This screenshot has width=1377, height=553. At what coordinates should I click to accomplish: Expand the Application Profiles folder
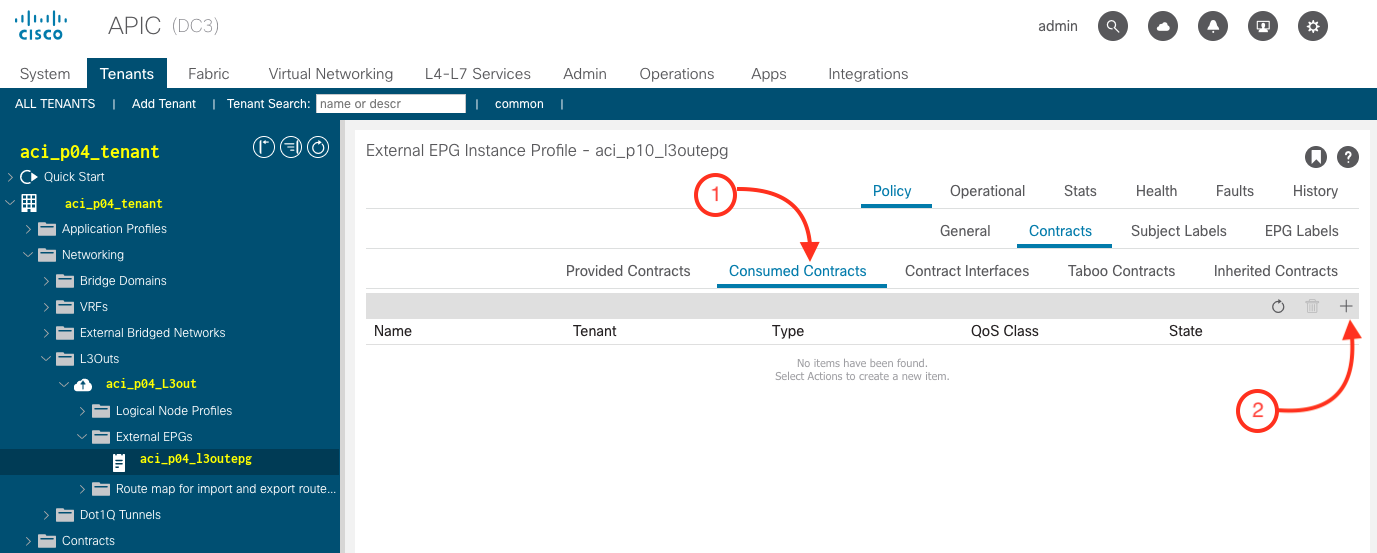(x=29, y=229)
